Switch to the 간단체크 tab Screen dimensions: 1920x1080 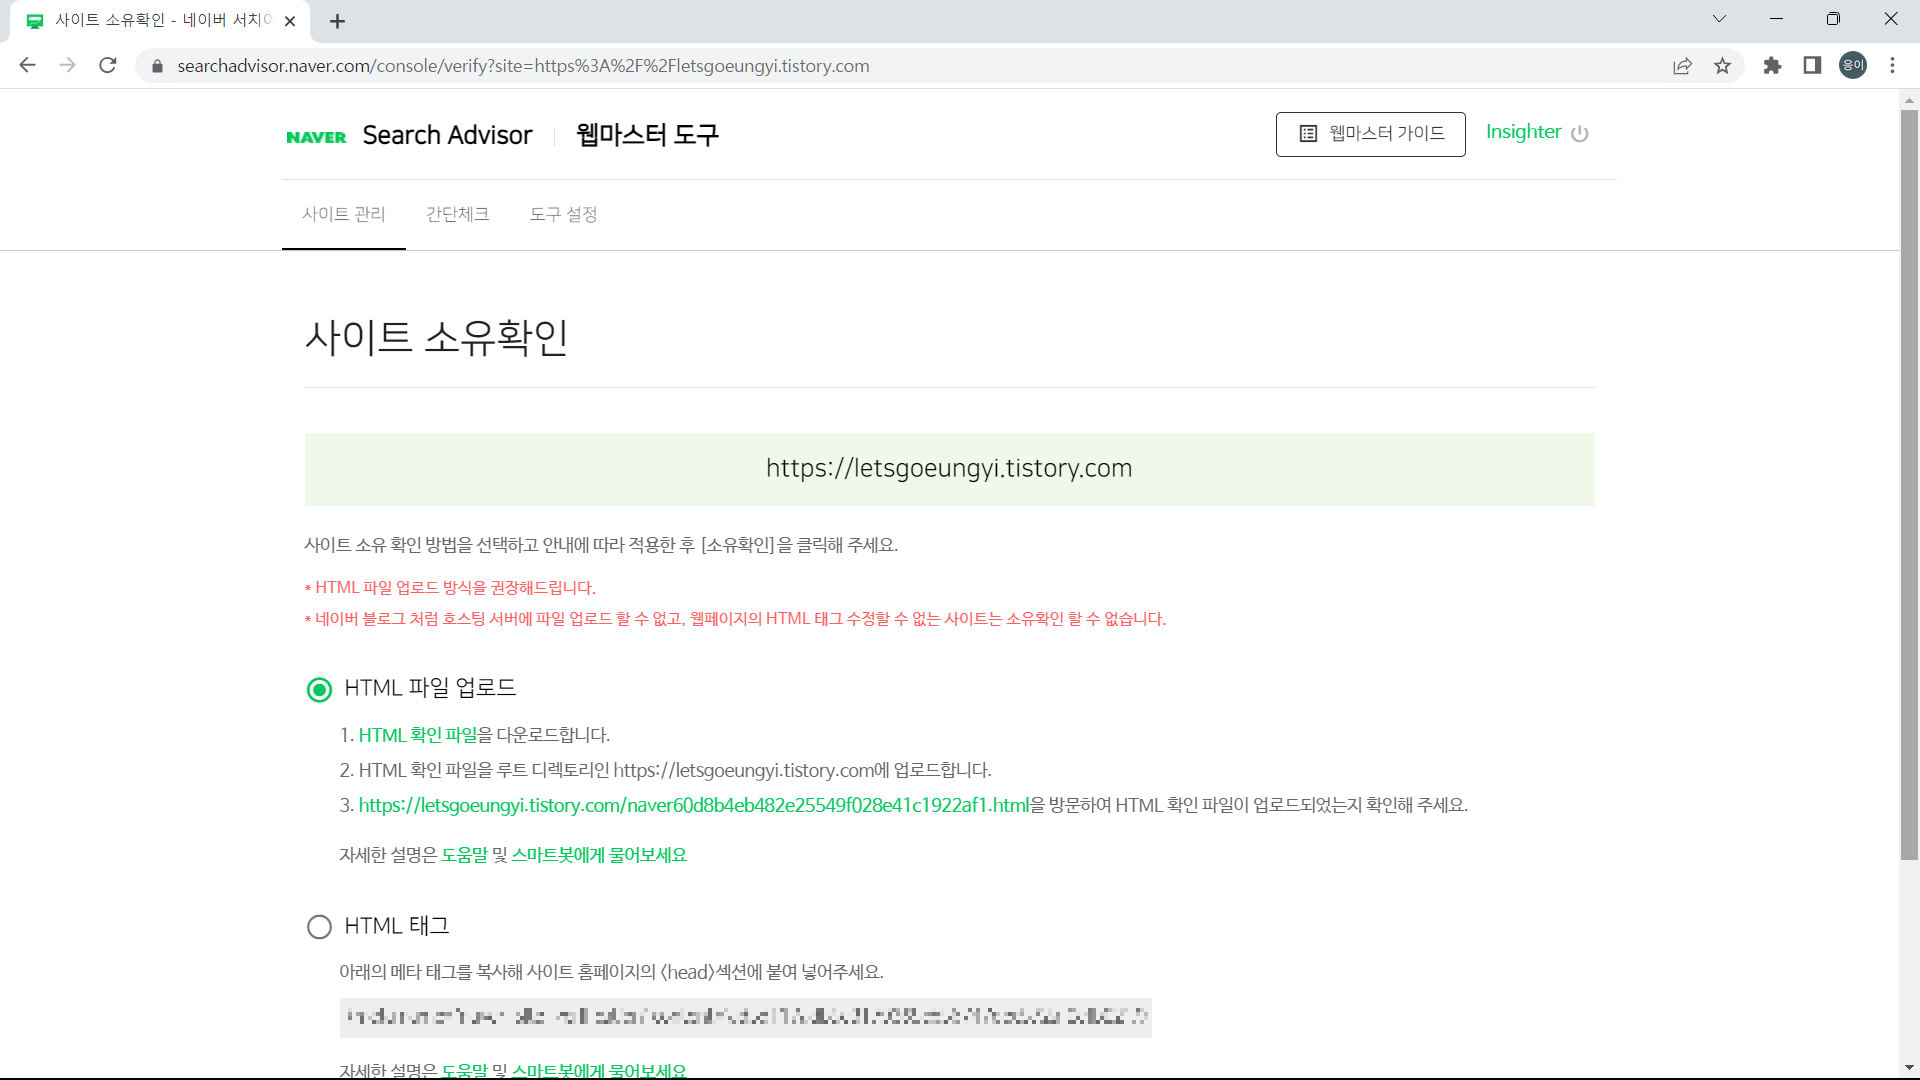(x=457, y=214)
